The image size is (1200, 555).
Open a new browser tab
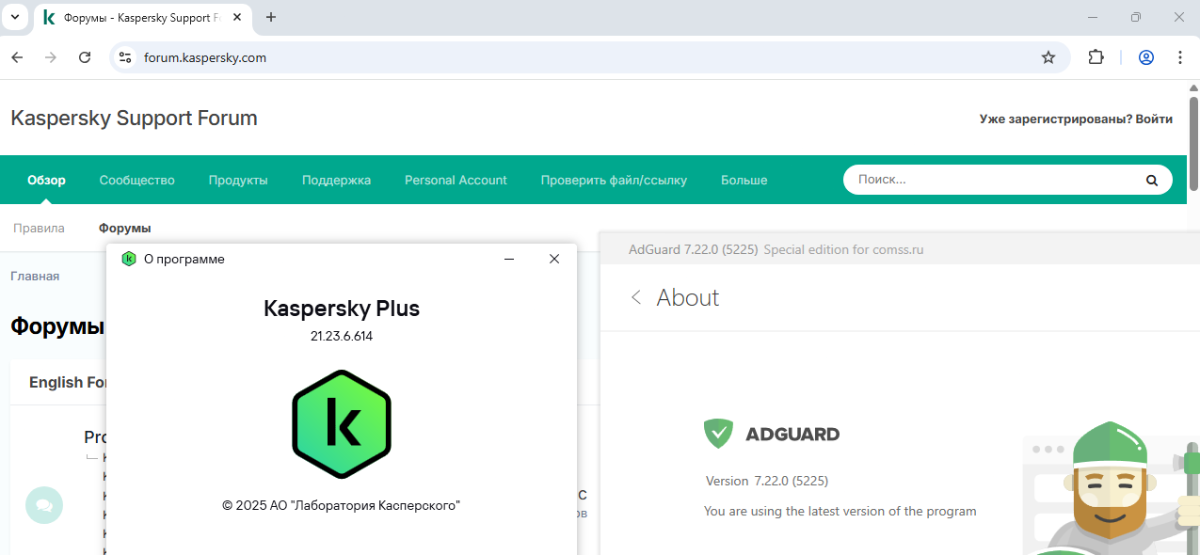pos(270,17)
